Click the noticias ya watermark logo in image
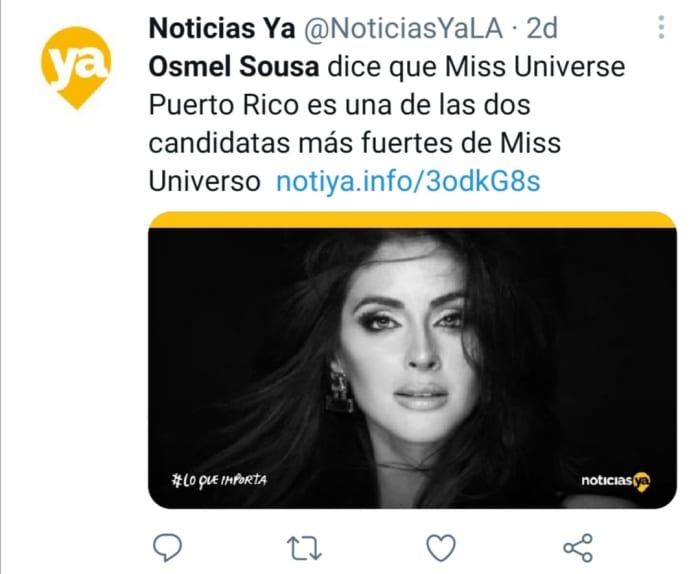The width and height of the screenshot is (700, 574). pos(616,481)
